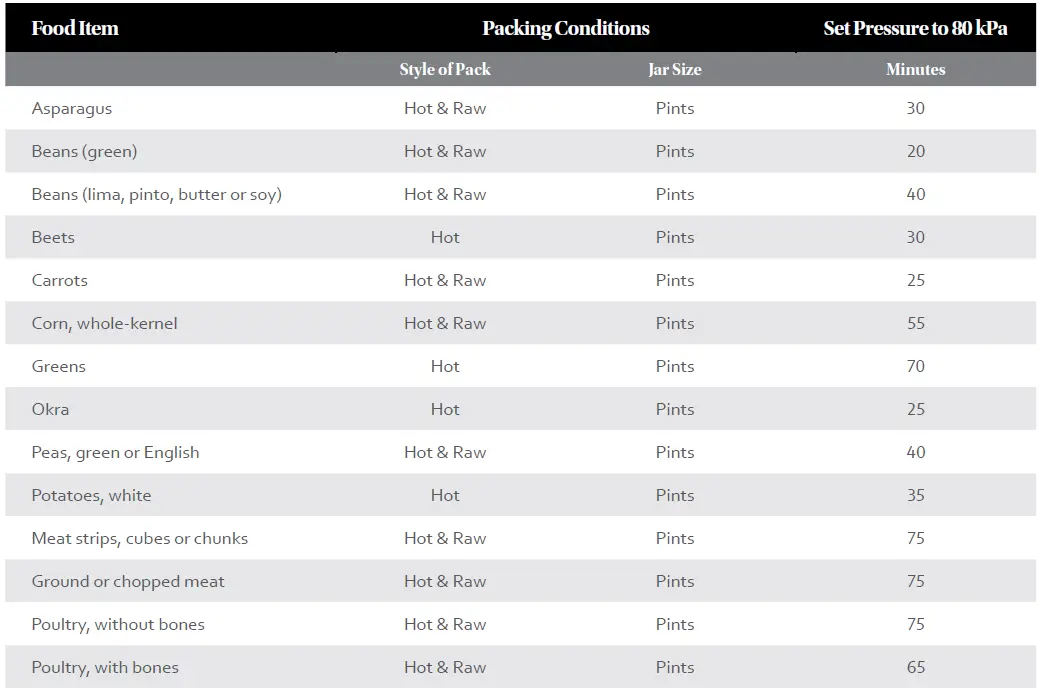Select the Asparagus food item
This screenshot has height=695, width=1039.
[x=72, y=108]
